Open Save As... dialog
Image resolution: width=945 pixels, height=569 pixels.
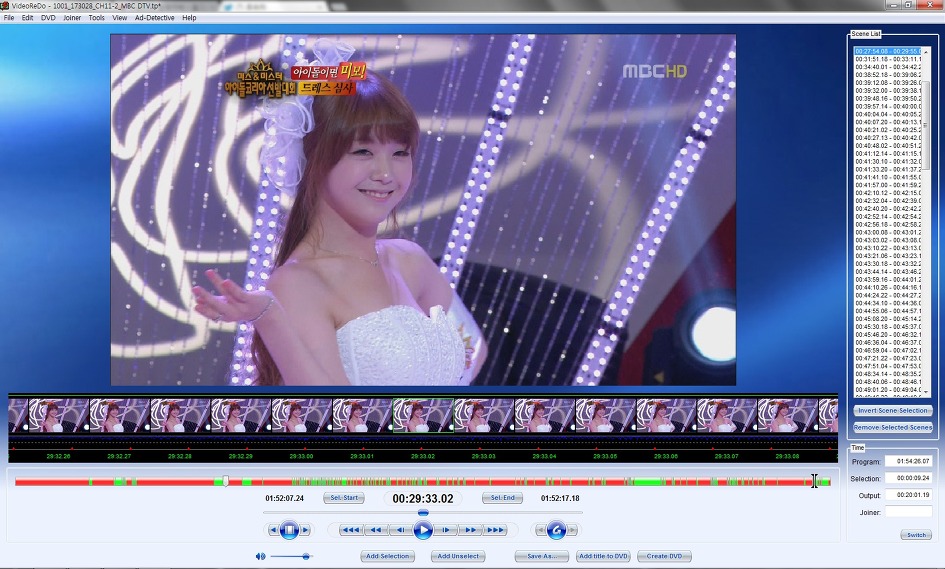pos(542,556)
